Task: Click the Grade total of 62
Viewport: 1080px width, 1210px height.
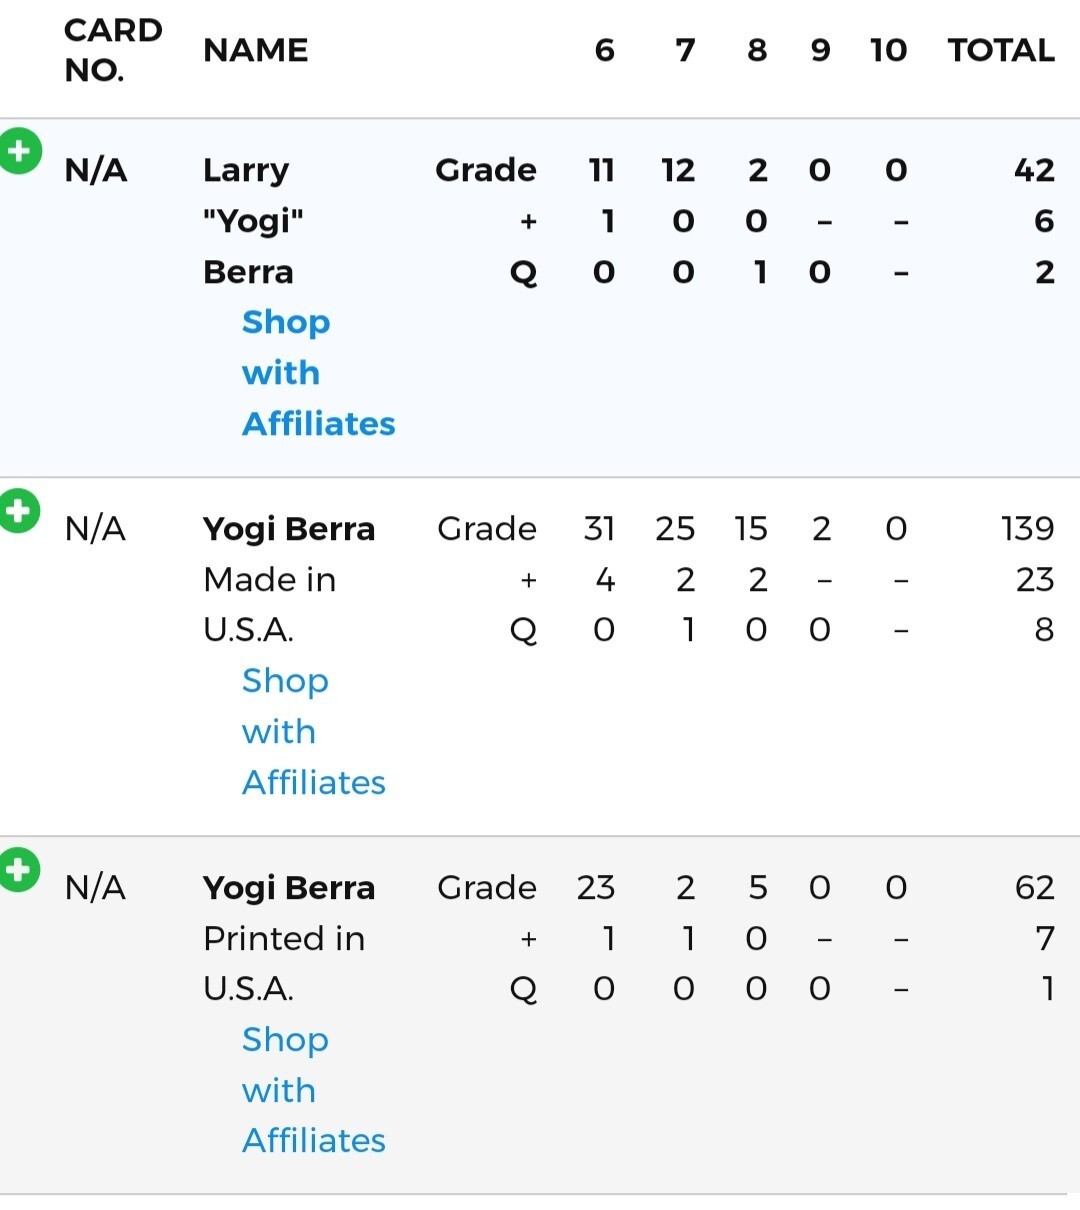Action: [1034, 887]
